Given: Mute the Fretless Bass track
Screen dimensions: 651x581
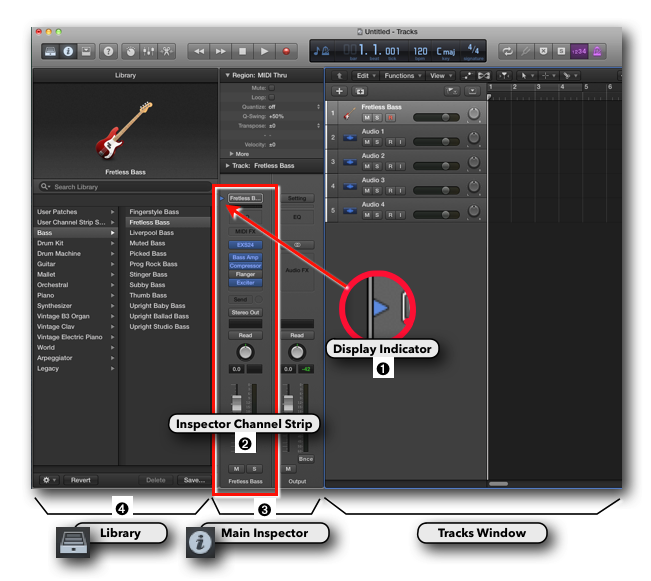Looking at the screenshot, I should 366,118.
